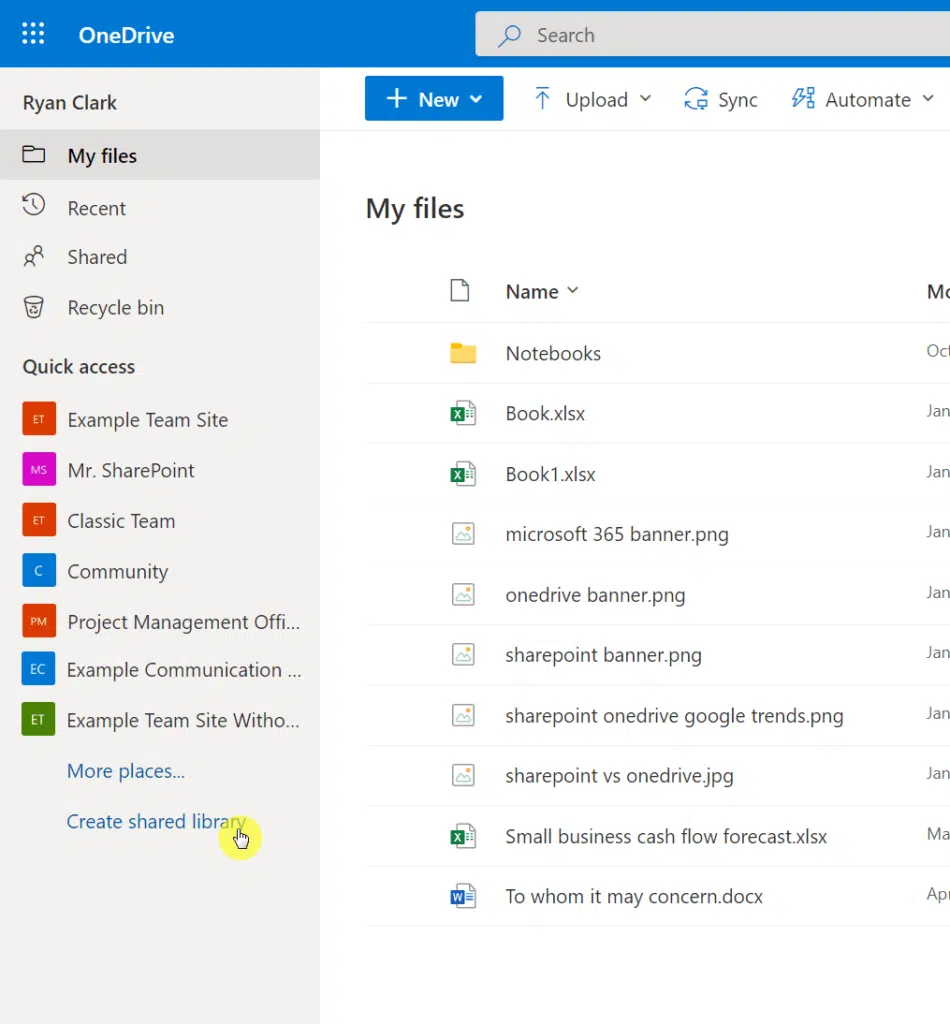
Task: Open Community site link
Action: click(x=118, y=571)
